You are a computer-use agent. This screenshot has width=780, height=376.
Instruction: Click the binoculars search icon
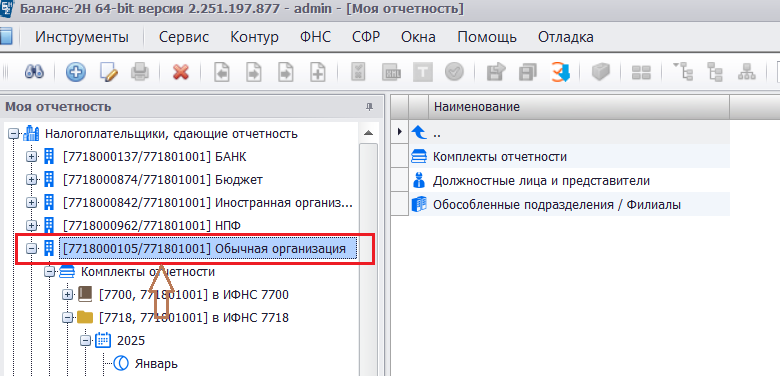34,73
